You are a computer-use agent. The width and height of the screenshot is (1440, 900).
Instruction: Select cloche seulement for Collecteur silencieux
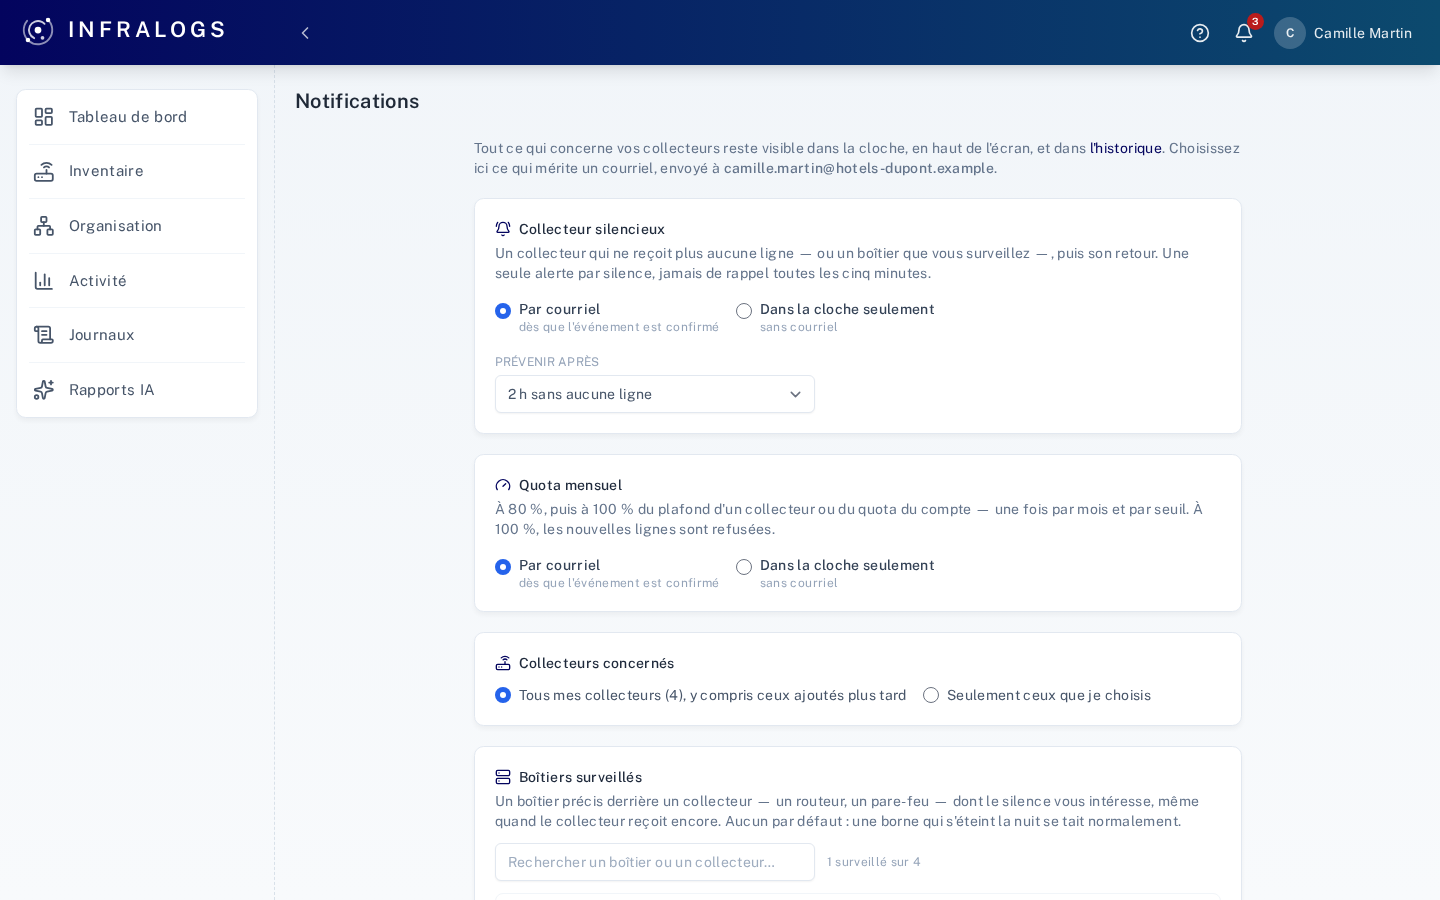(x=744, y=311)
